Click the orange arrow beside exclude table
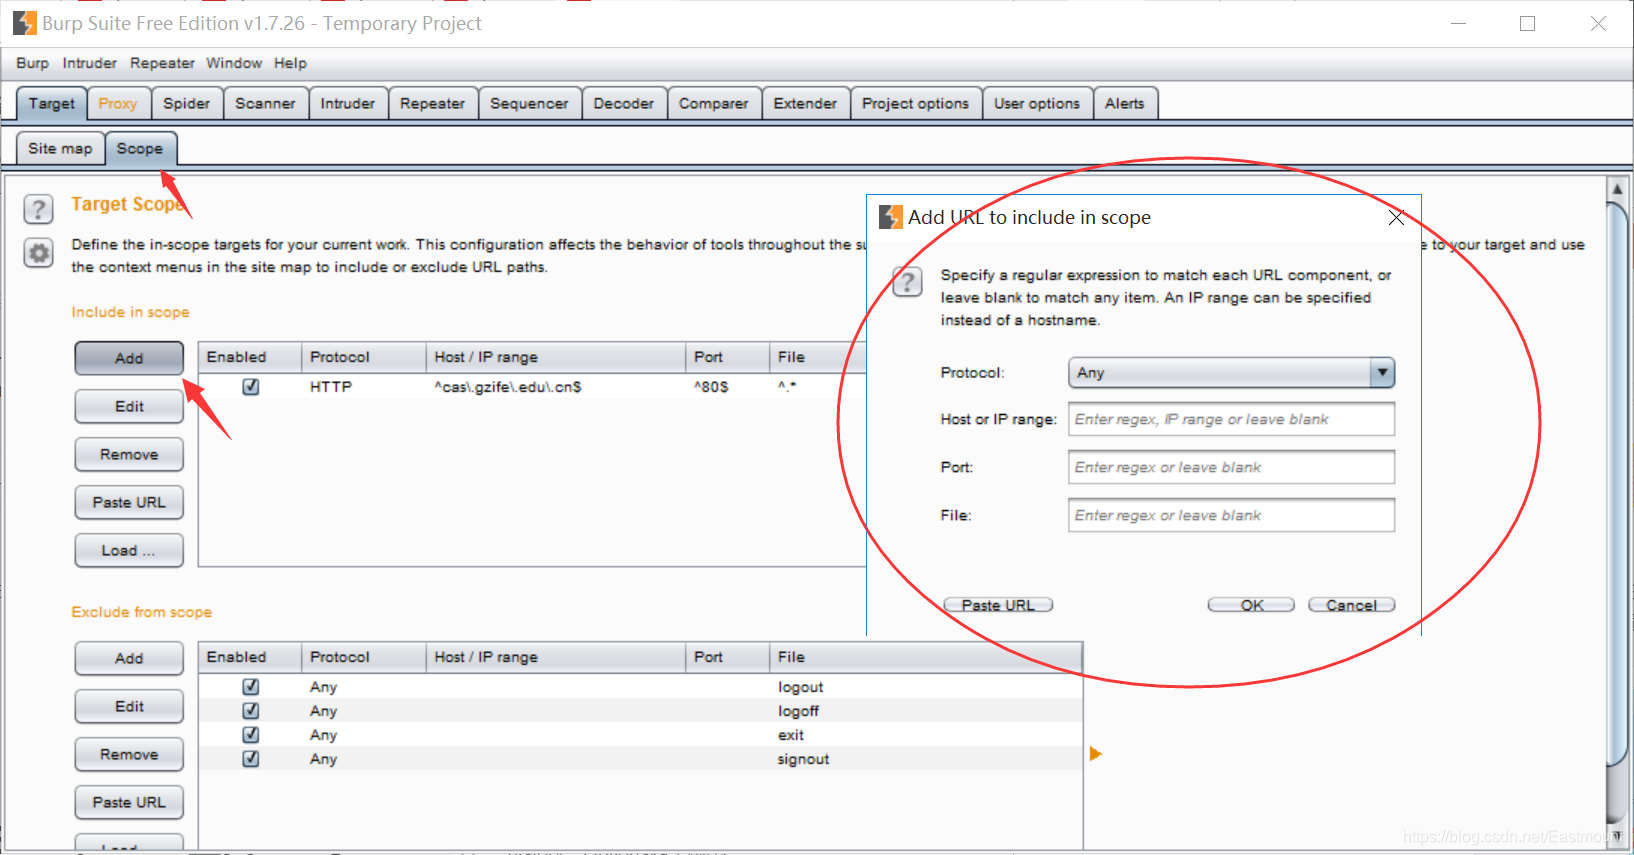Viewport: 1634px width, 855px height. tap(1096, 753)
